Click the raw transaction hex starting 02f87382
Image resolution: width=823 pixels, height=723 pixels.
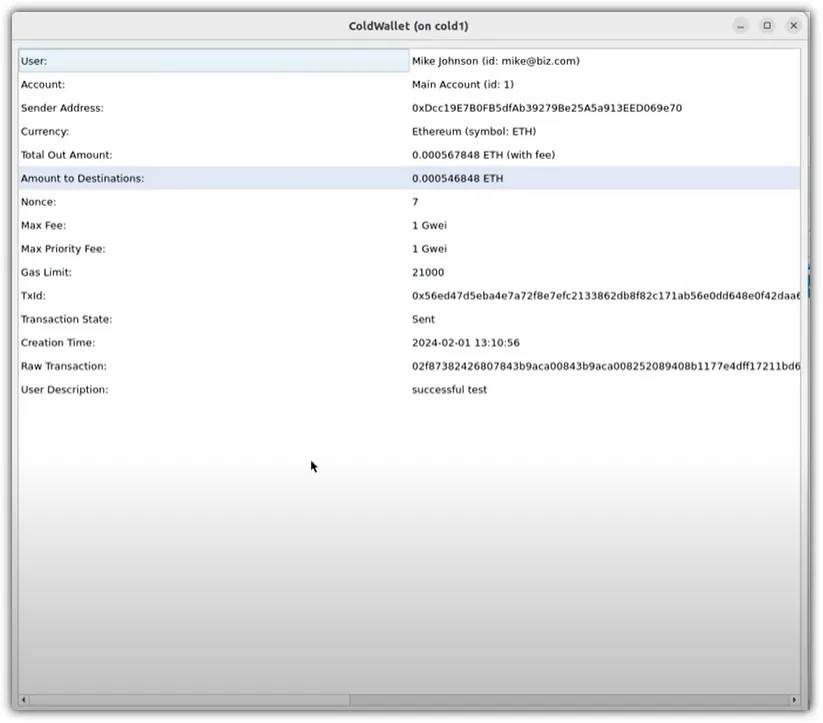tap(606, 366)
